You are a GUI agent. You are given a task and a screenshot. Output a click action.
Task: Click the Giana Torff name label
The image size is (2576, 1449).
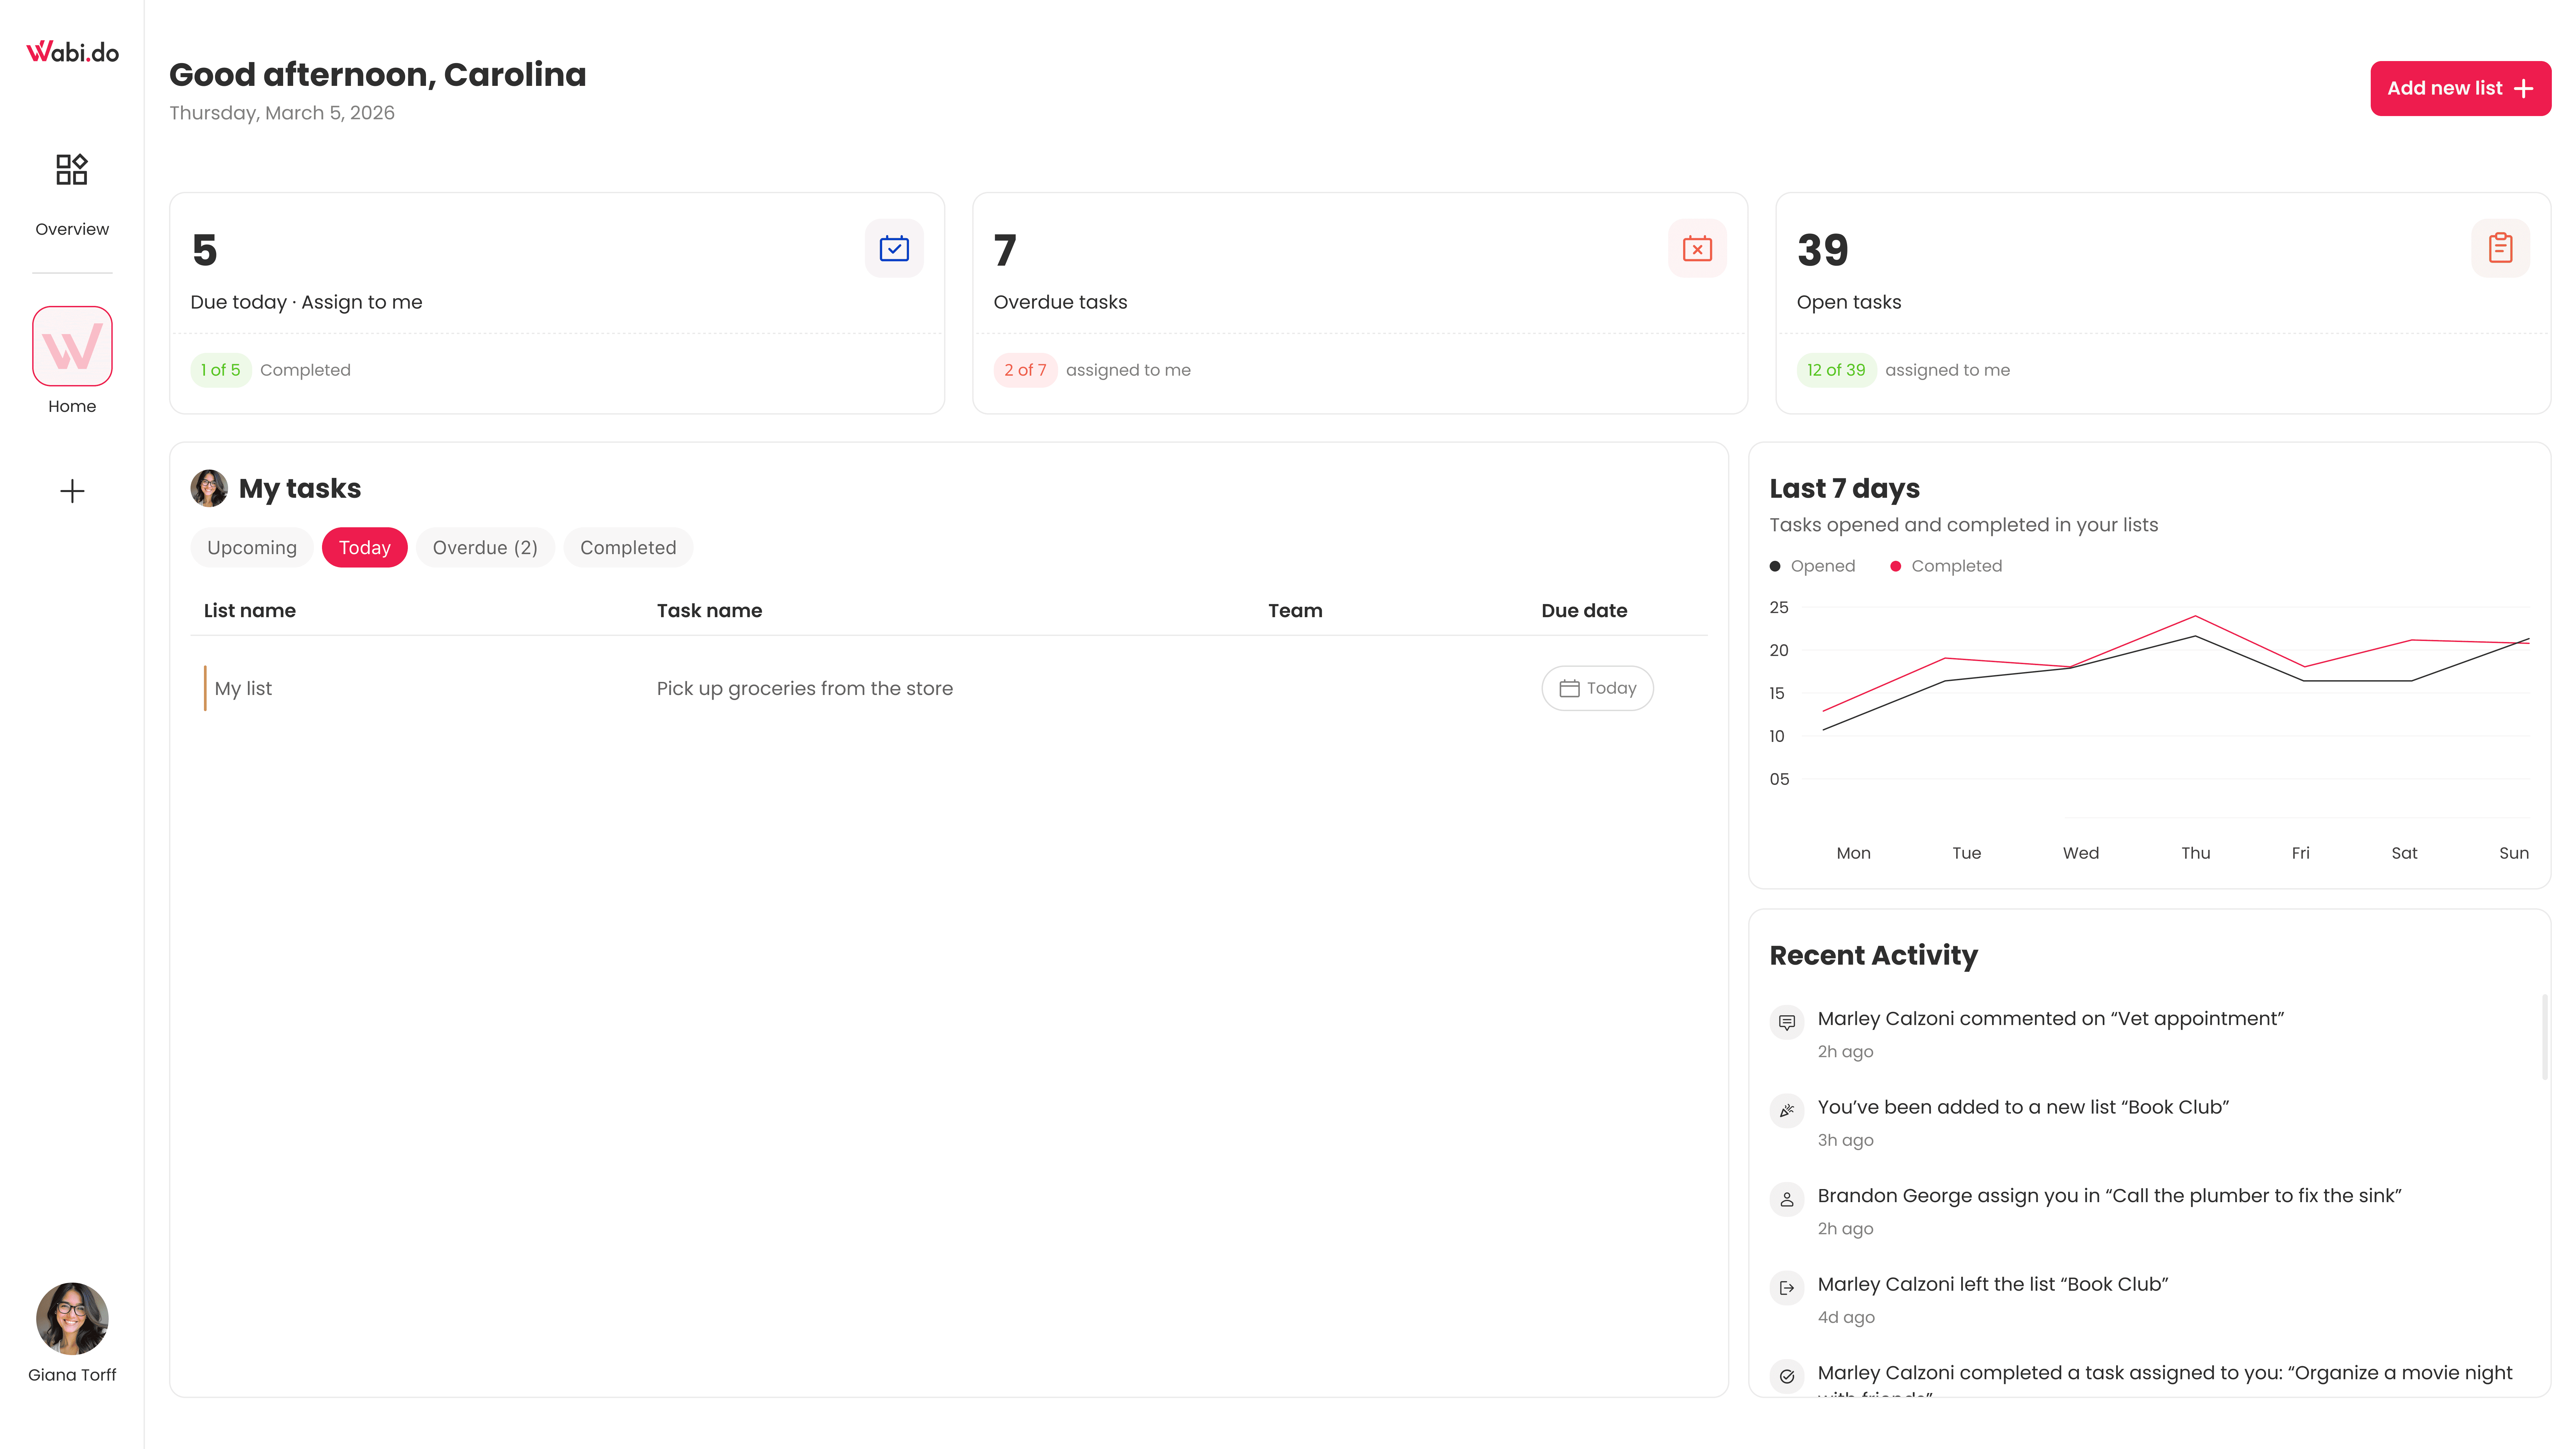(72, 1375)
